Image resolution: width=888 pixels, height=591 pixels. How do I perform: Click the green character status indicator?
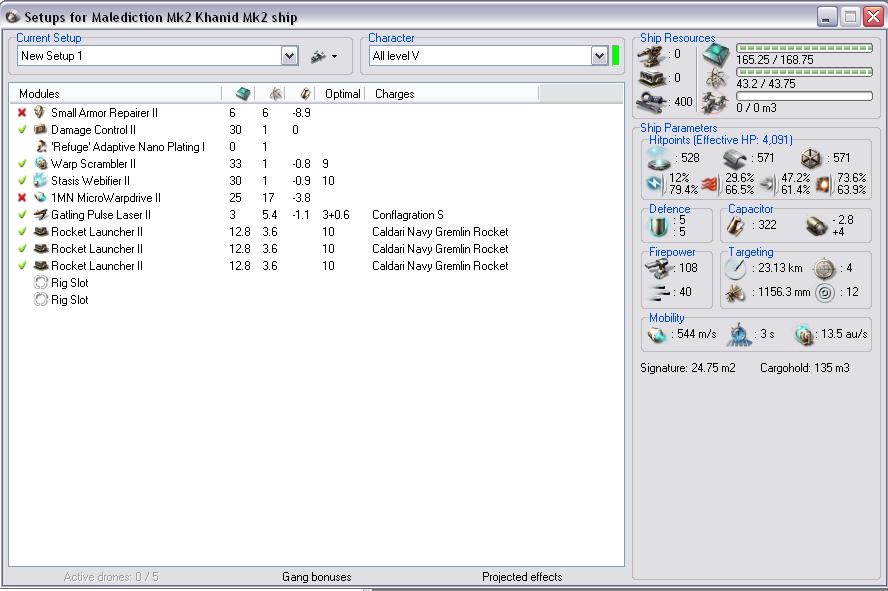(616, 56)
